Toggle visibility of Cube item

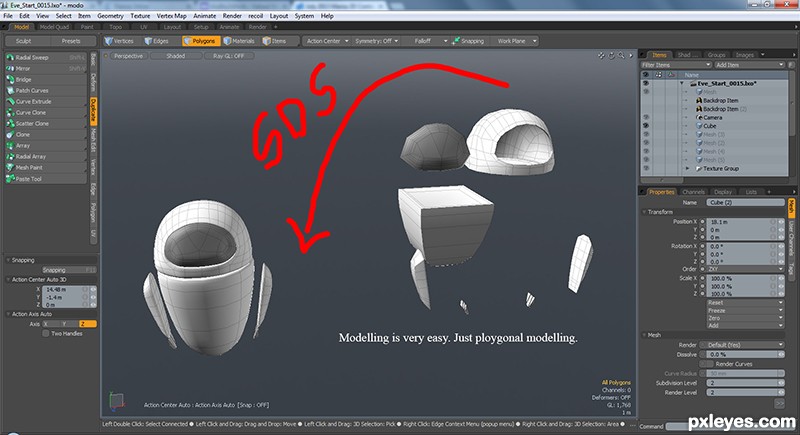click(x=646, y=125)
